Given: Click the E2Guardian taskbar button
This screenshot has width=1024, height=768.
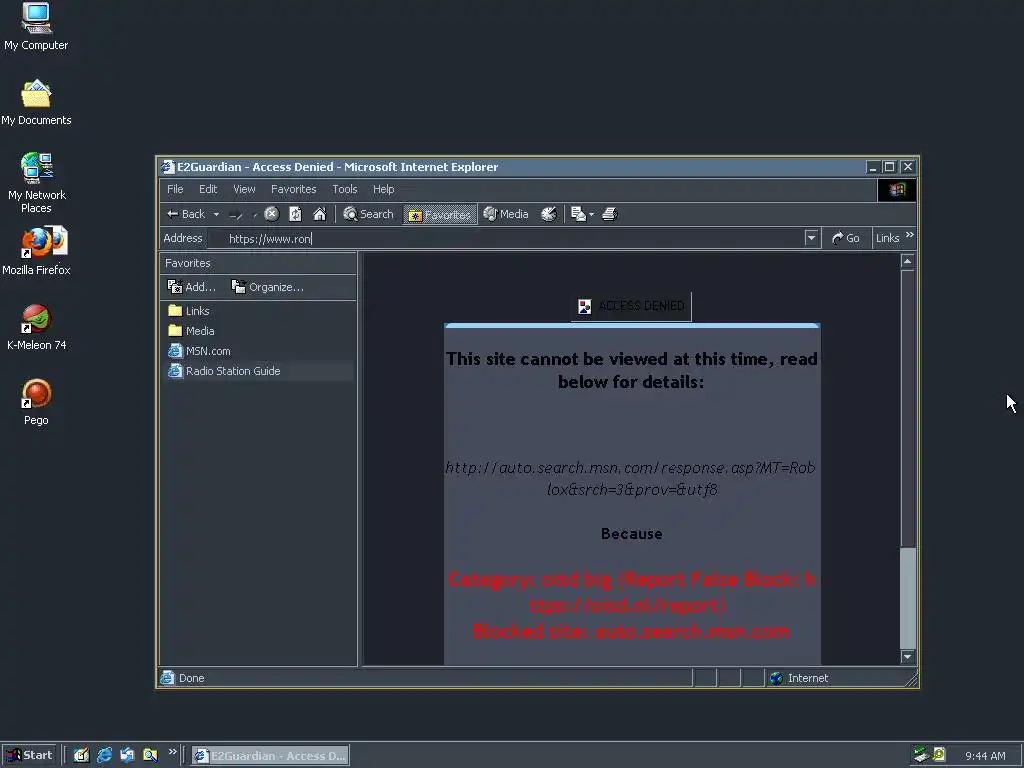Looking at the screenshot, I should (x=270, y=756).
